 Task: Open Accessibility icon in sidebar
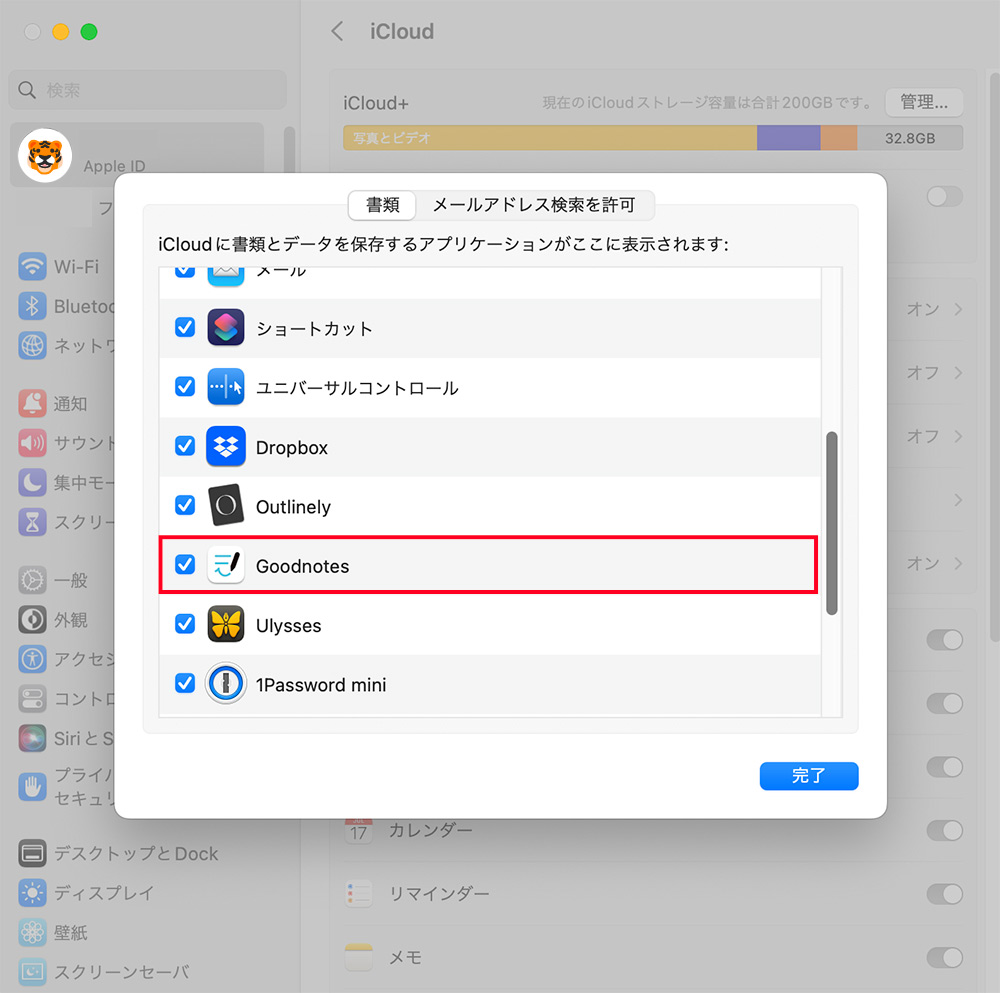tap(33, 659)
